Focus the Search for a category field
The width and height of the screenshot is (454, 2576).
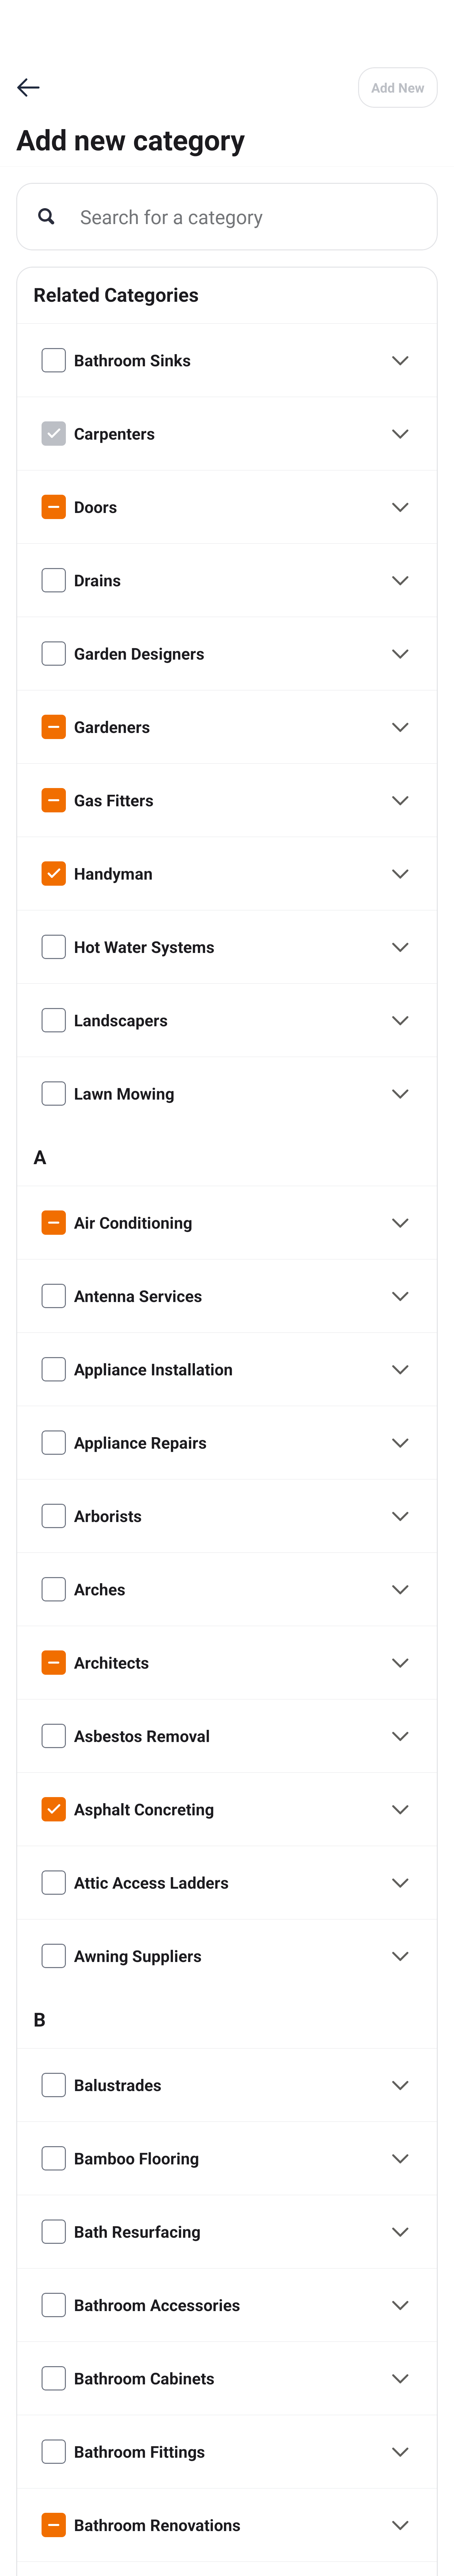coord(240,217)
